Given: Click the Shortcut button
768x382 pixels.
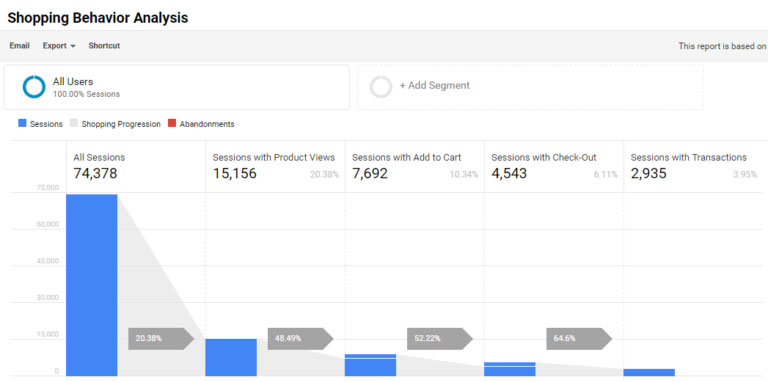Looking at the screenshot, I should pyautogui.click(x=104, y=46).
